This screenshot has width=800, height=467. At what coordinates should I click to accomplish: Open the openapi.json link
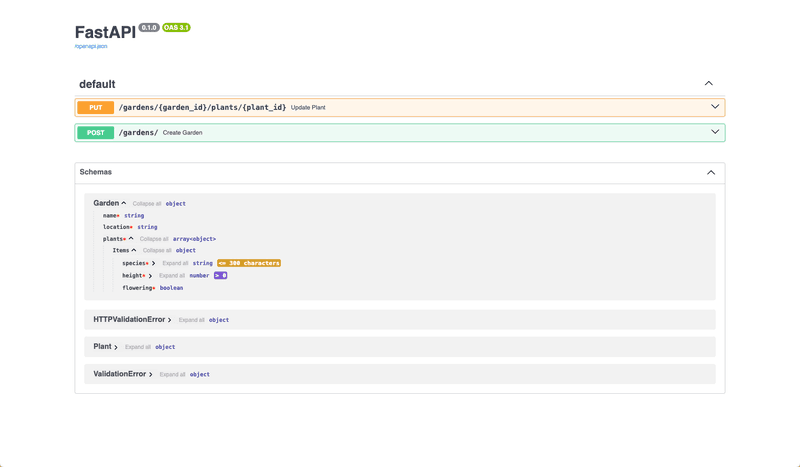91,46
